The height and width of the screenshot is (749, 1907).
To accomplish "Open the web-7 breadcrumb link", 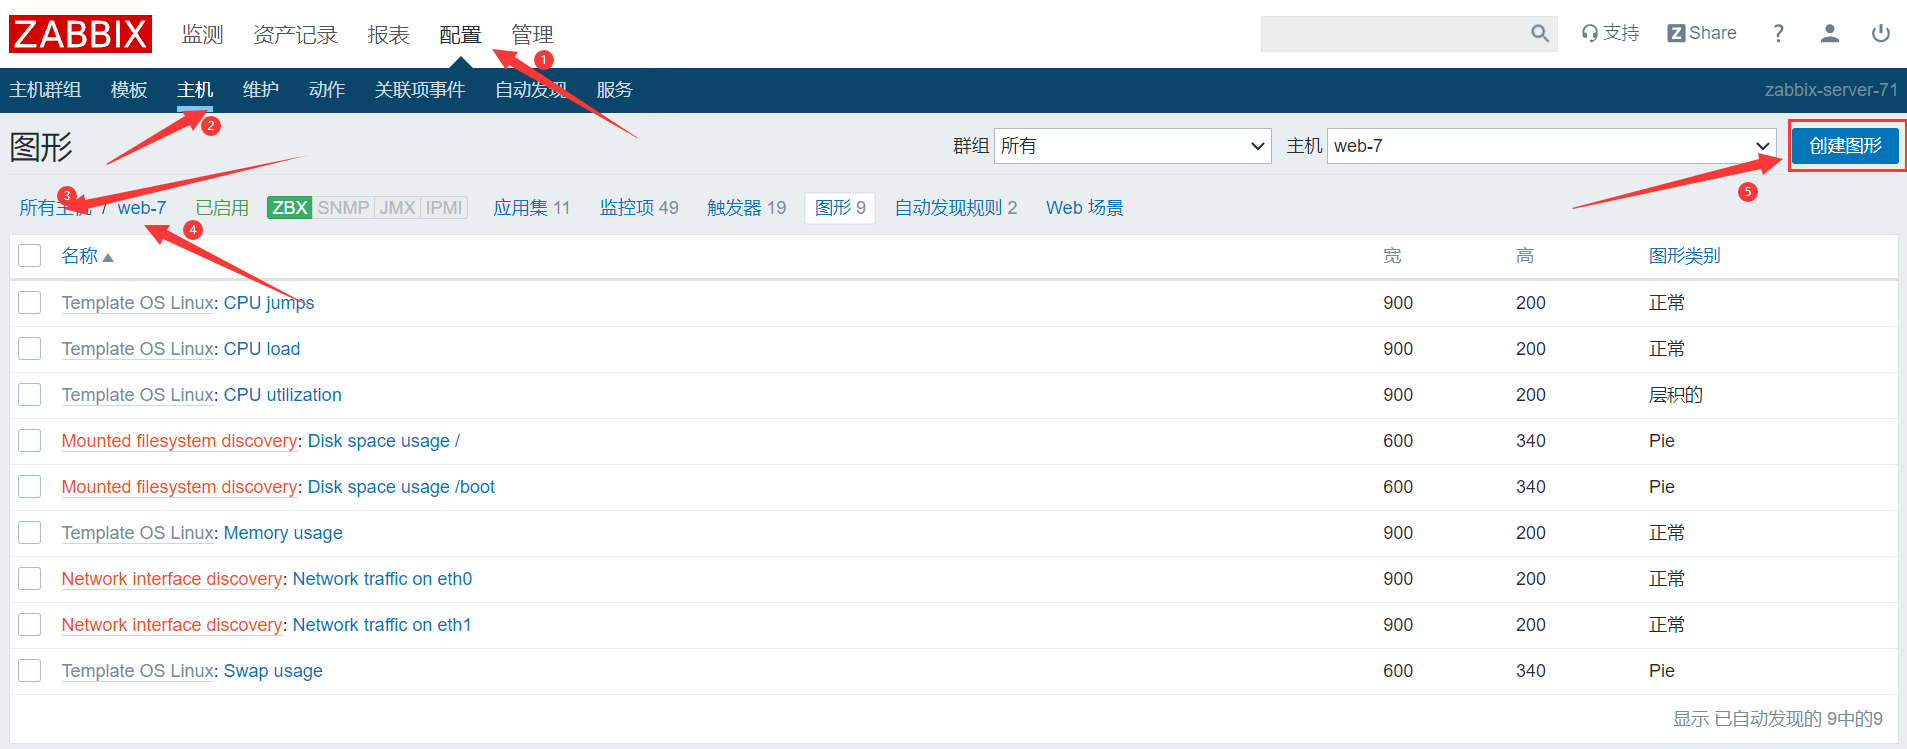I will [142, 208].
